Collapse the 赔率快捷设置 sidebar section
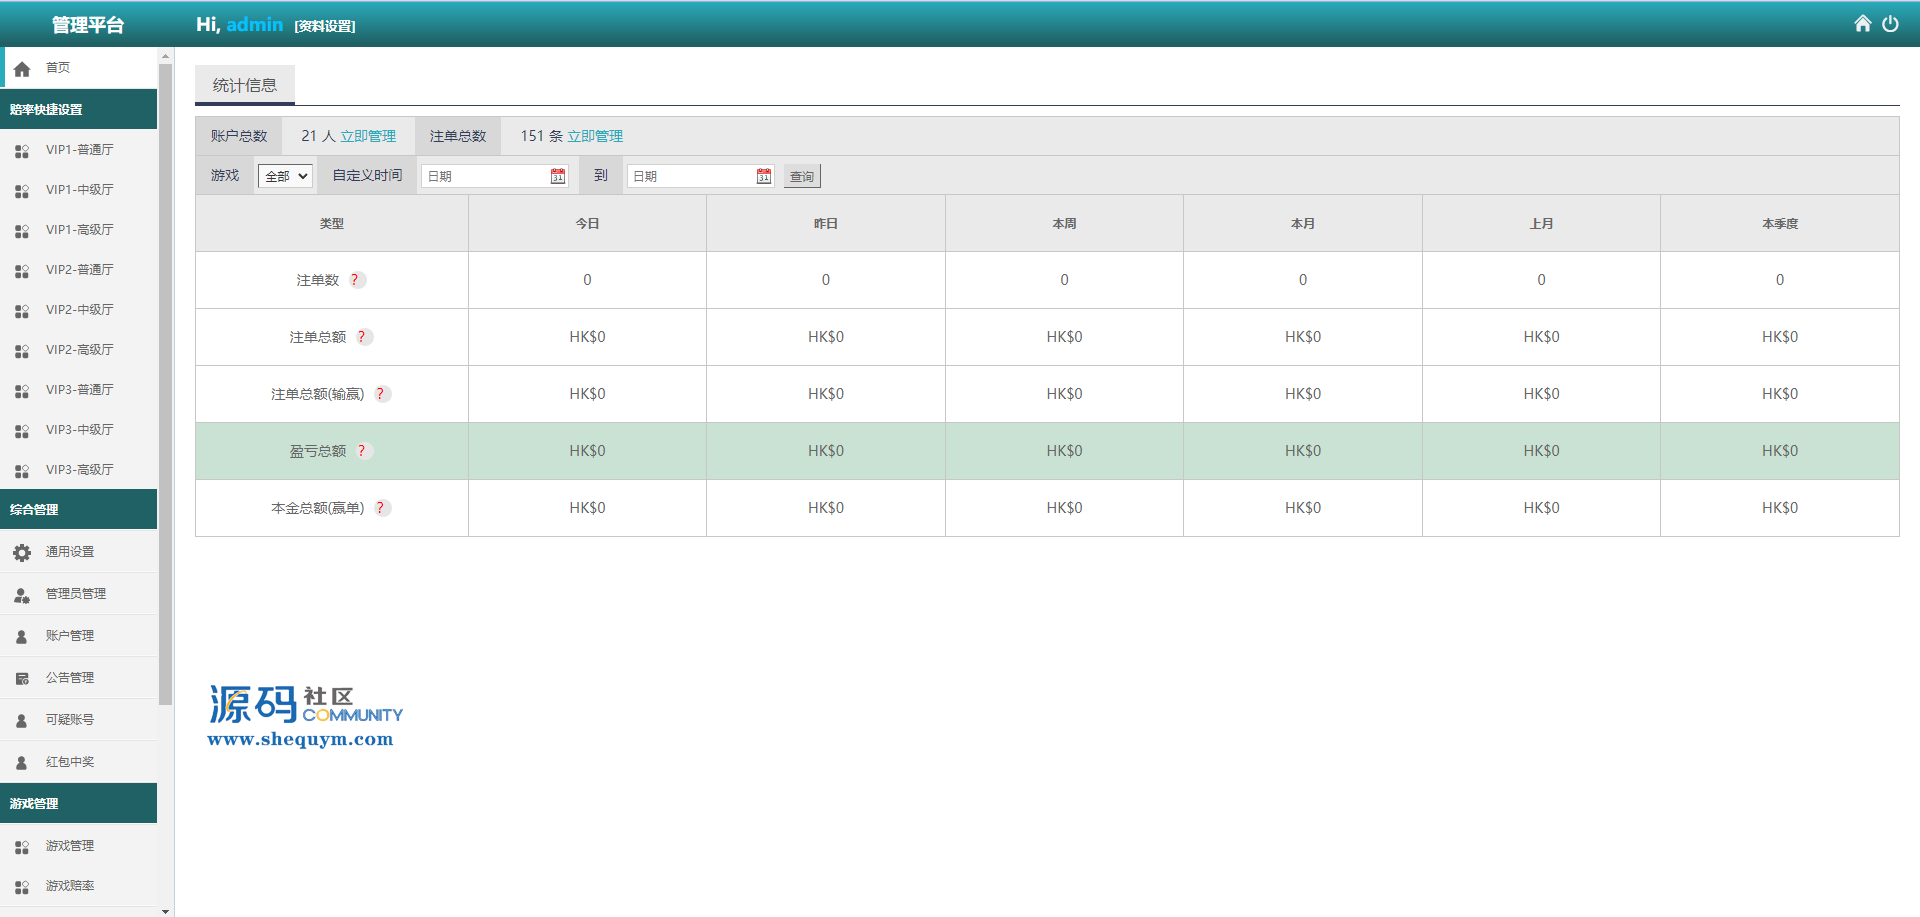1920x917 pixels. tap(79, 109)
